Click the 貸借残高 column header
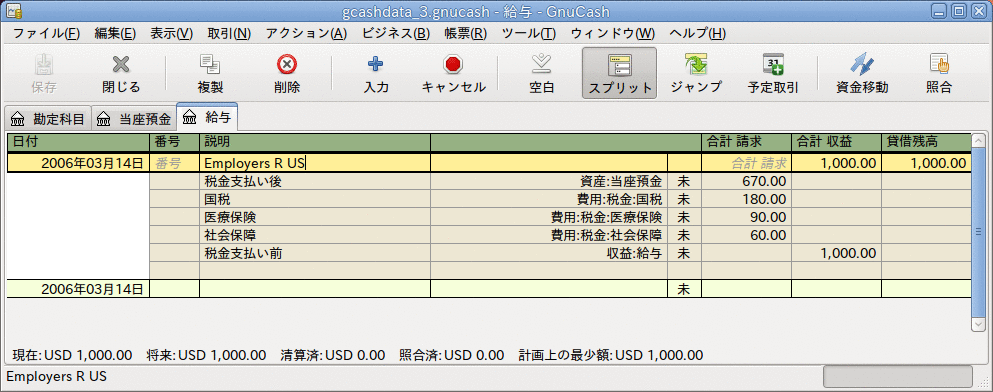 [925, 142]
